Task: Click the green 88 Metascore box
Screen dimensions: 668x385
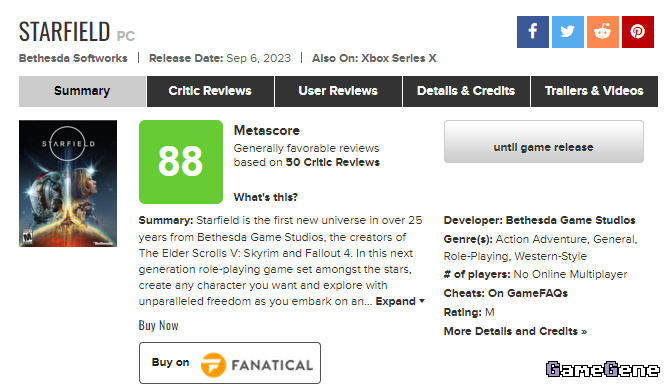Action: click(181, 162)
